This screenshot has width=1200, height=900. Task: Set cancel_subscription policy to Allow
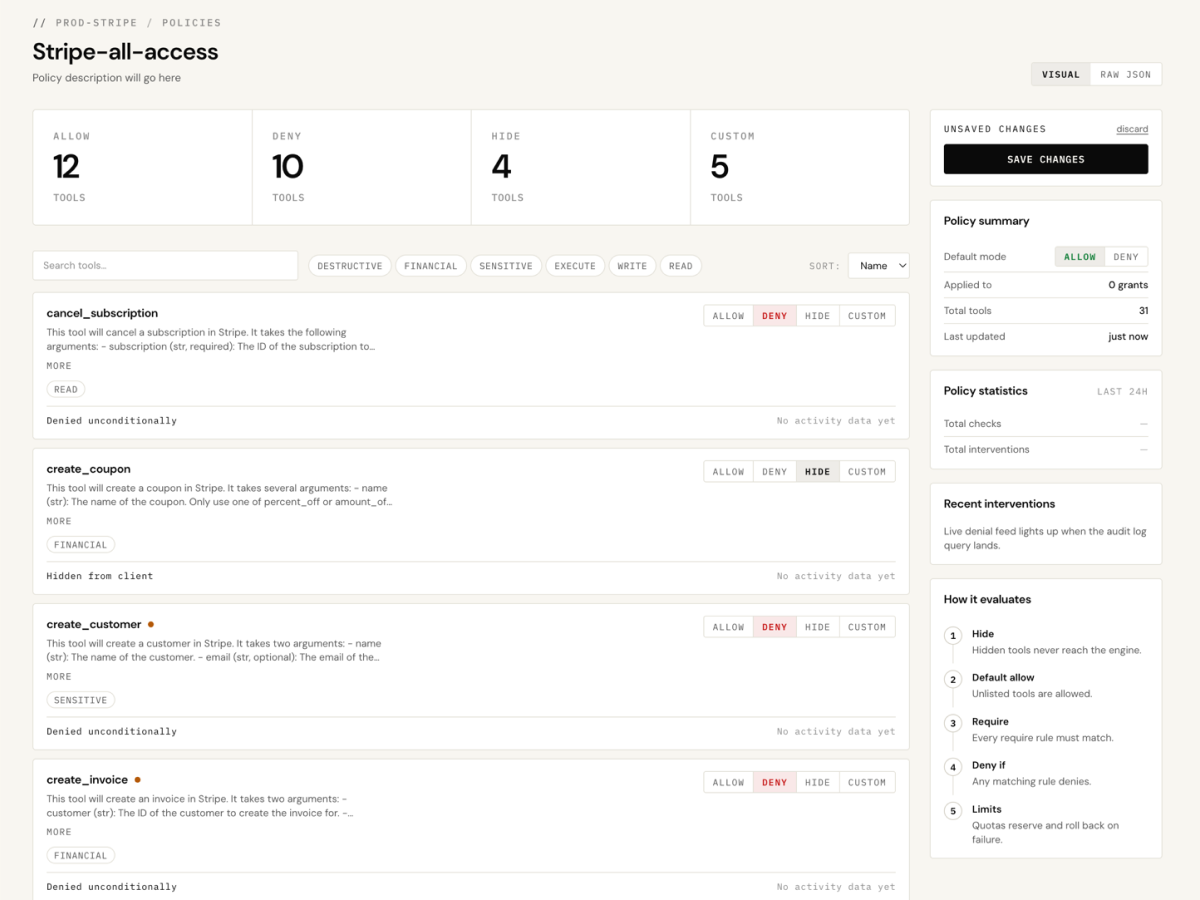point(728,316)
